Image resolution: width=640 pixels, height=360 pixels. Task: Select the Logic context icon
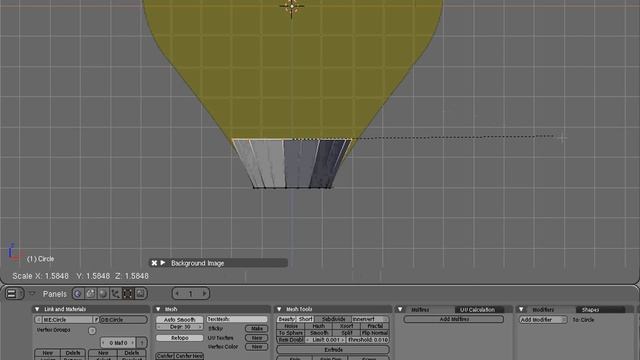click(x=78, y=293)
